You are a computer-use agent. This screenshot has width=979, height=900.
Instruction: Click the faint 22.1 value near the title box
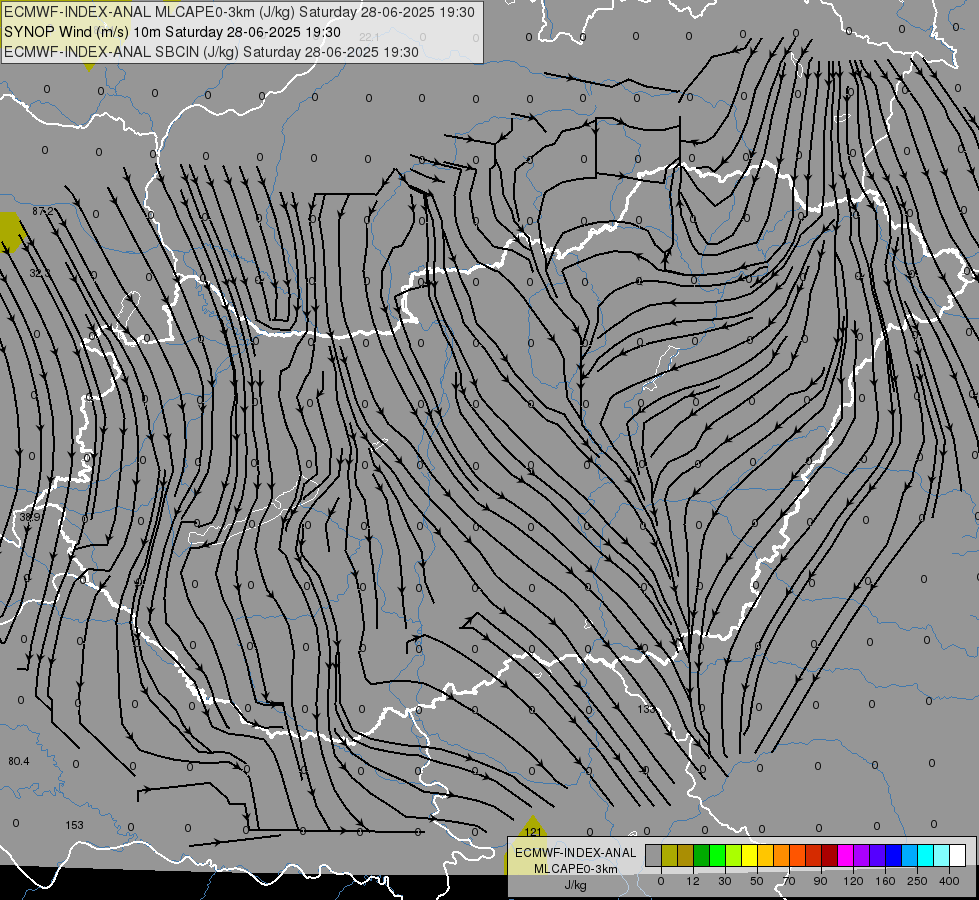click(369, 37)
